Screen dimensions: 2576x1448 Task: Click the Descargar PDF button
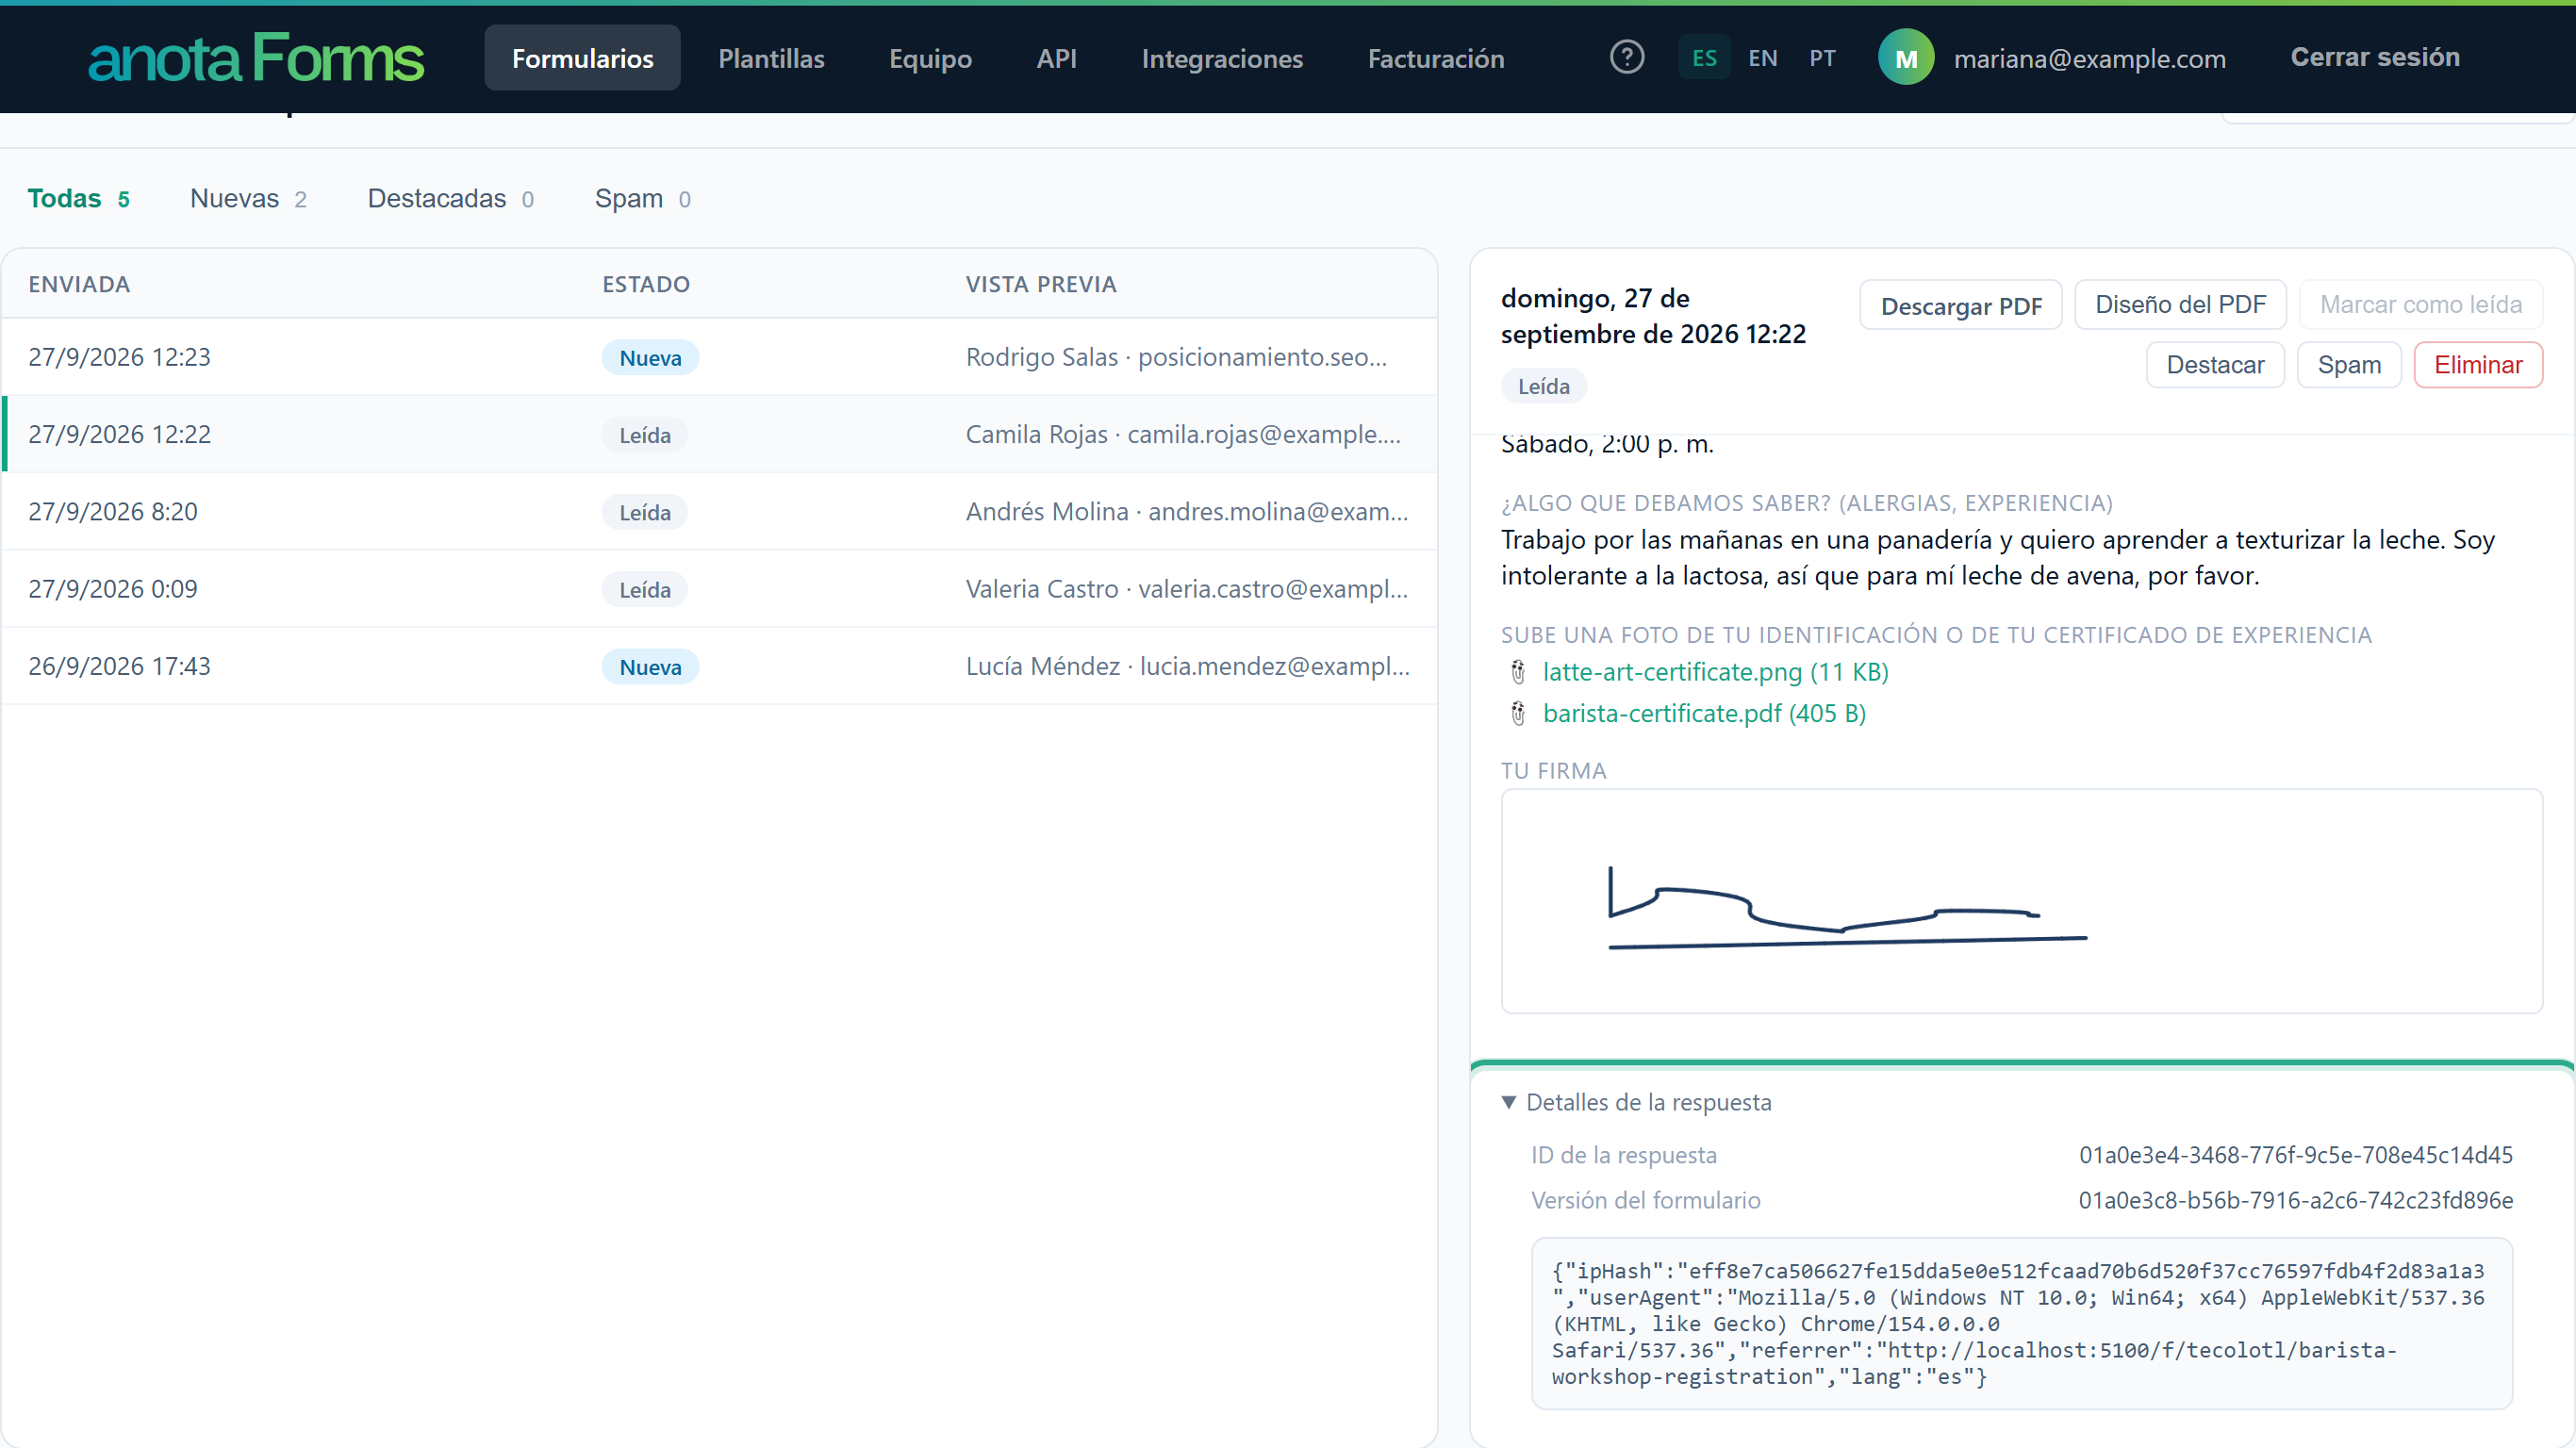(1961, 305)
